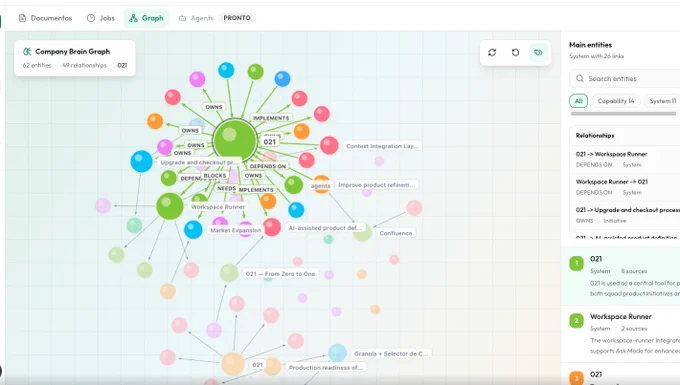Select the Workspace Runner entity card
This screenshot has width=680, height=385.
621,333
